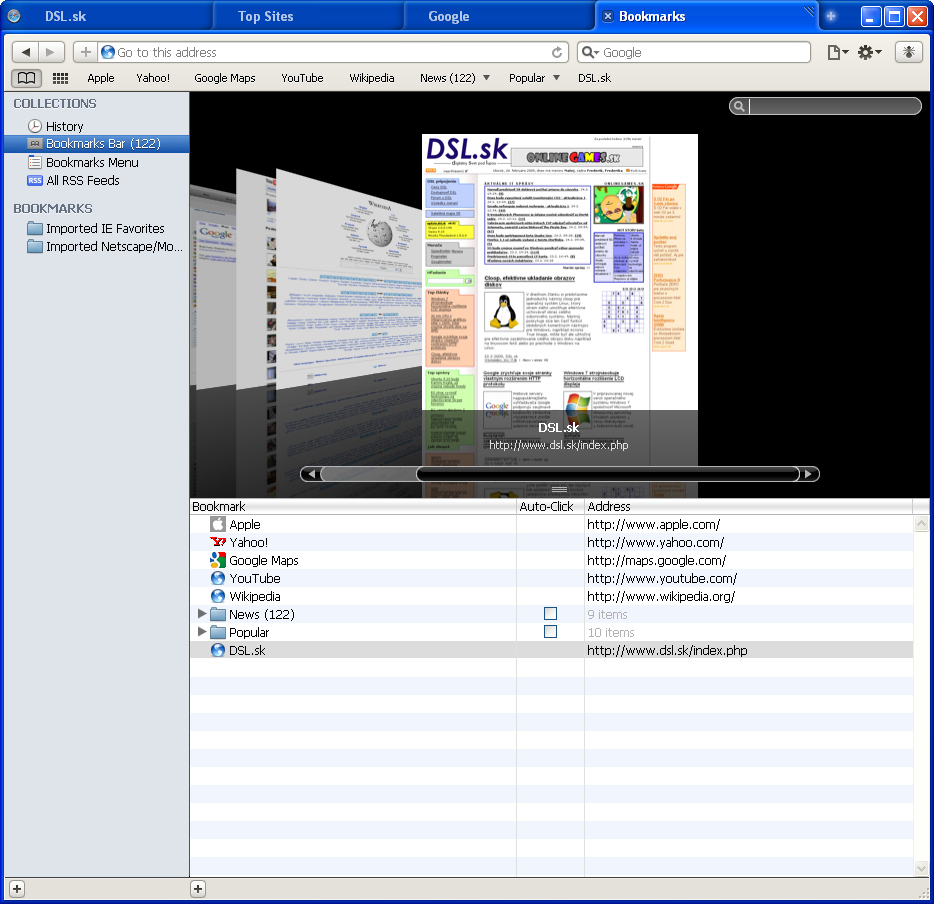Reload the page with the refresh icon
Viewport: 934px width, 904px height.
(x=557, y=52)
